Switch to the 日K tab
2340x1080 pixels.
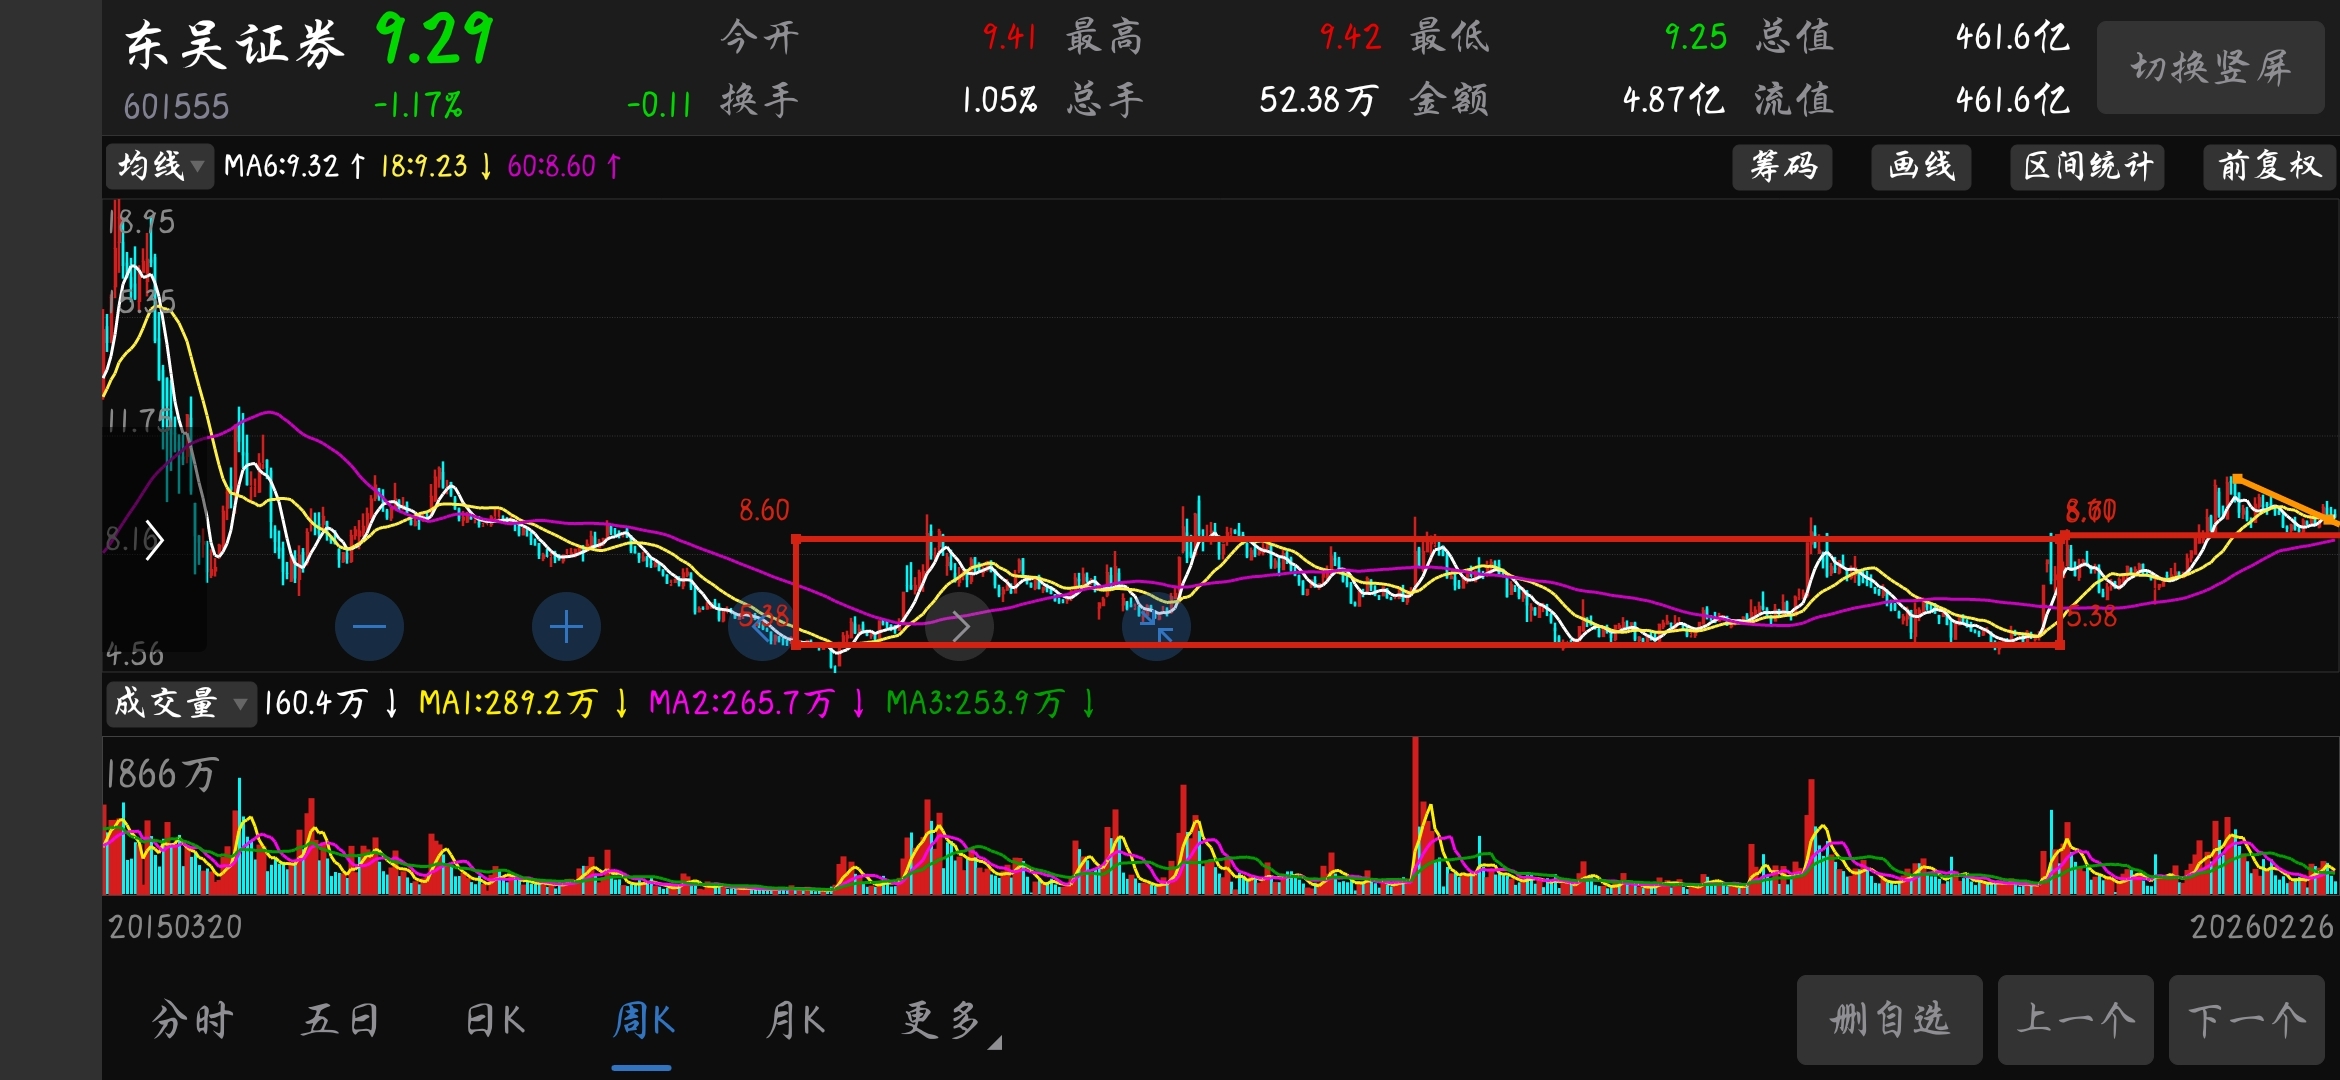pyautogui.click(x=495, y=1021)
